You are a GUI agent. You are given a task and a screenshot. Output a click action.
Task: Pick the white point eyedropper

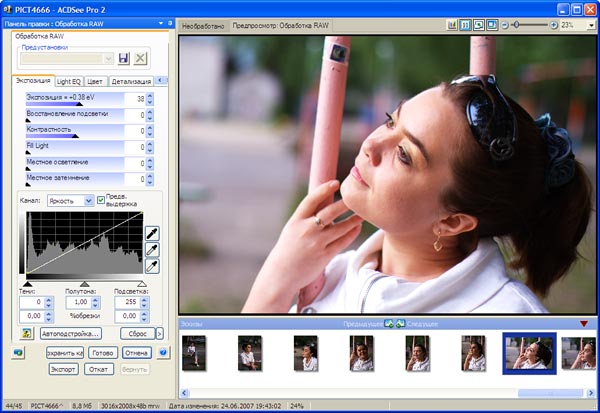[x=152, y=266]
